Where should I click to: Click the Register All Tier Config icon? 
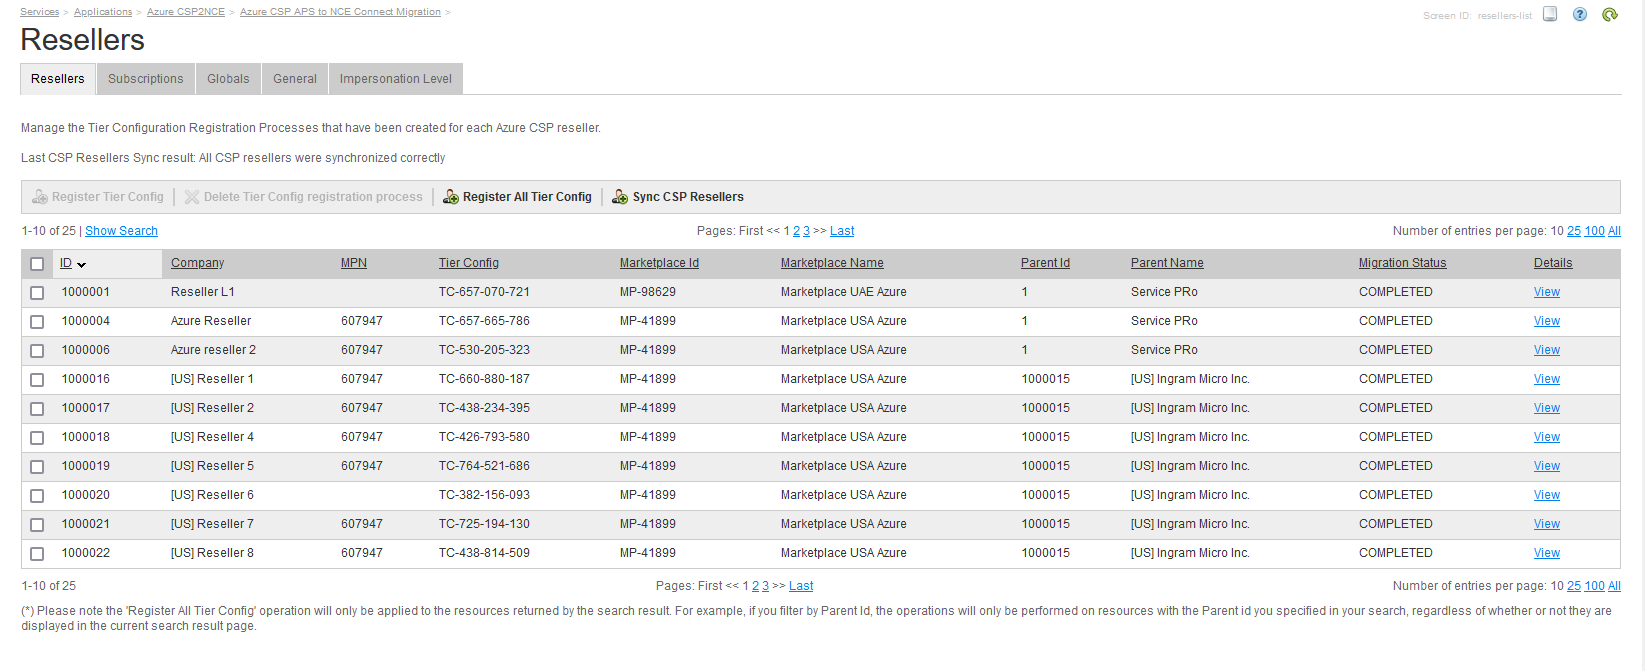pyautogui.click(x=451, y=197)
